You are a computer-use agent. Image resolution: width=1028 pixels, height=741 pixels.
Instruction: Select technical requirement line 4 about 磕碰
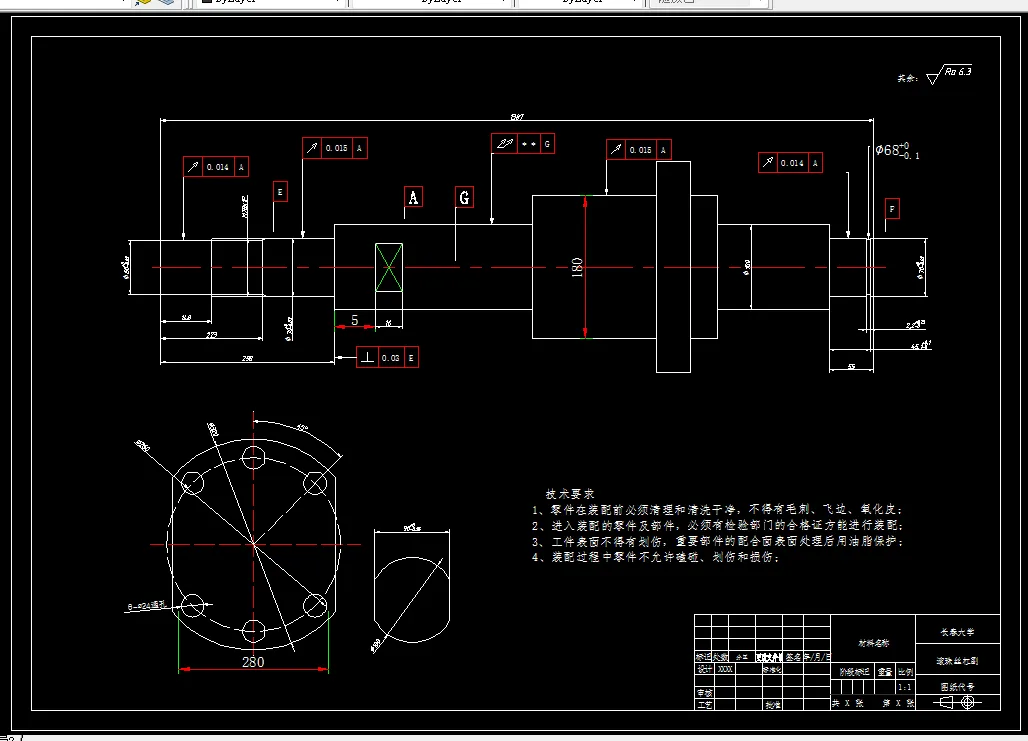(x=655, y=557)
